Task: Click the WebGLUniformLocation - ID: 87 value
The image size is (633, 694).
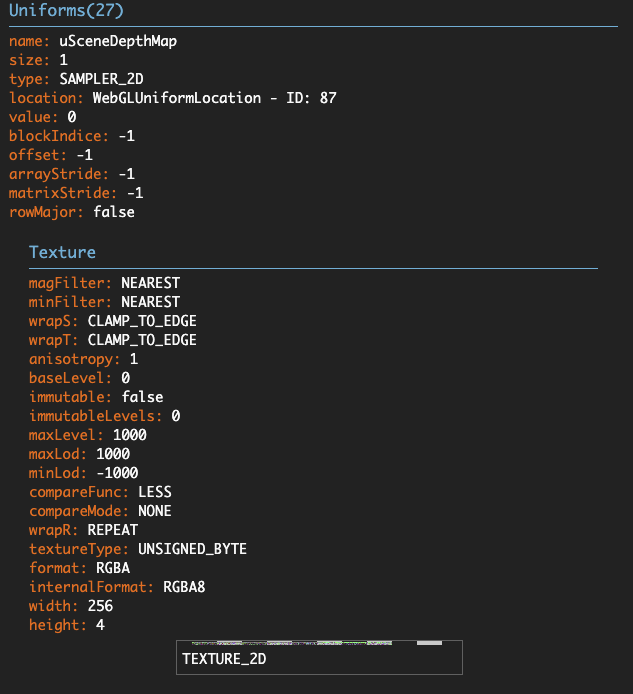Action: click(214, 98)
